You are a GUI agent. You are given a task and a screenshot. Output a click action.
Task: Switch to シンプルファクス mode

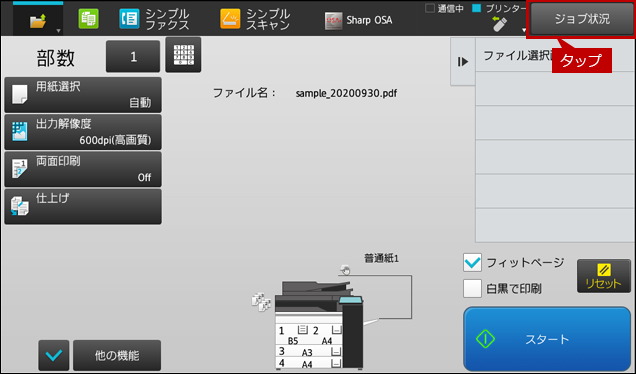click(154, 19)
